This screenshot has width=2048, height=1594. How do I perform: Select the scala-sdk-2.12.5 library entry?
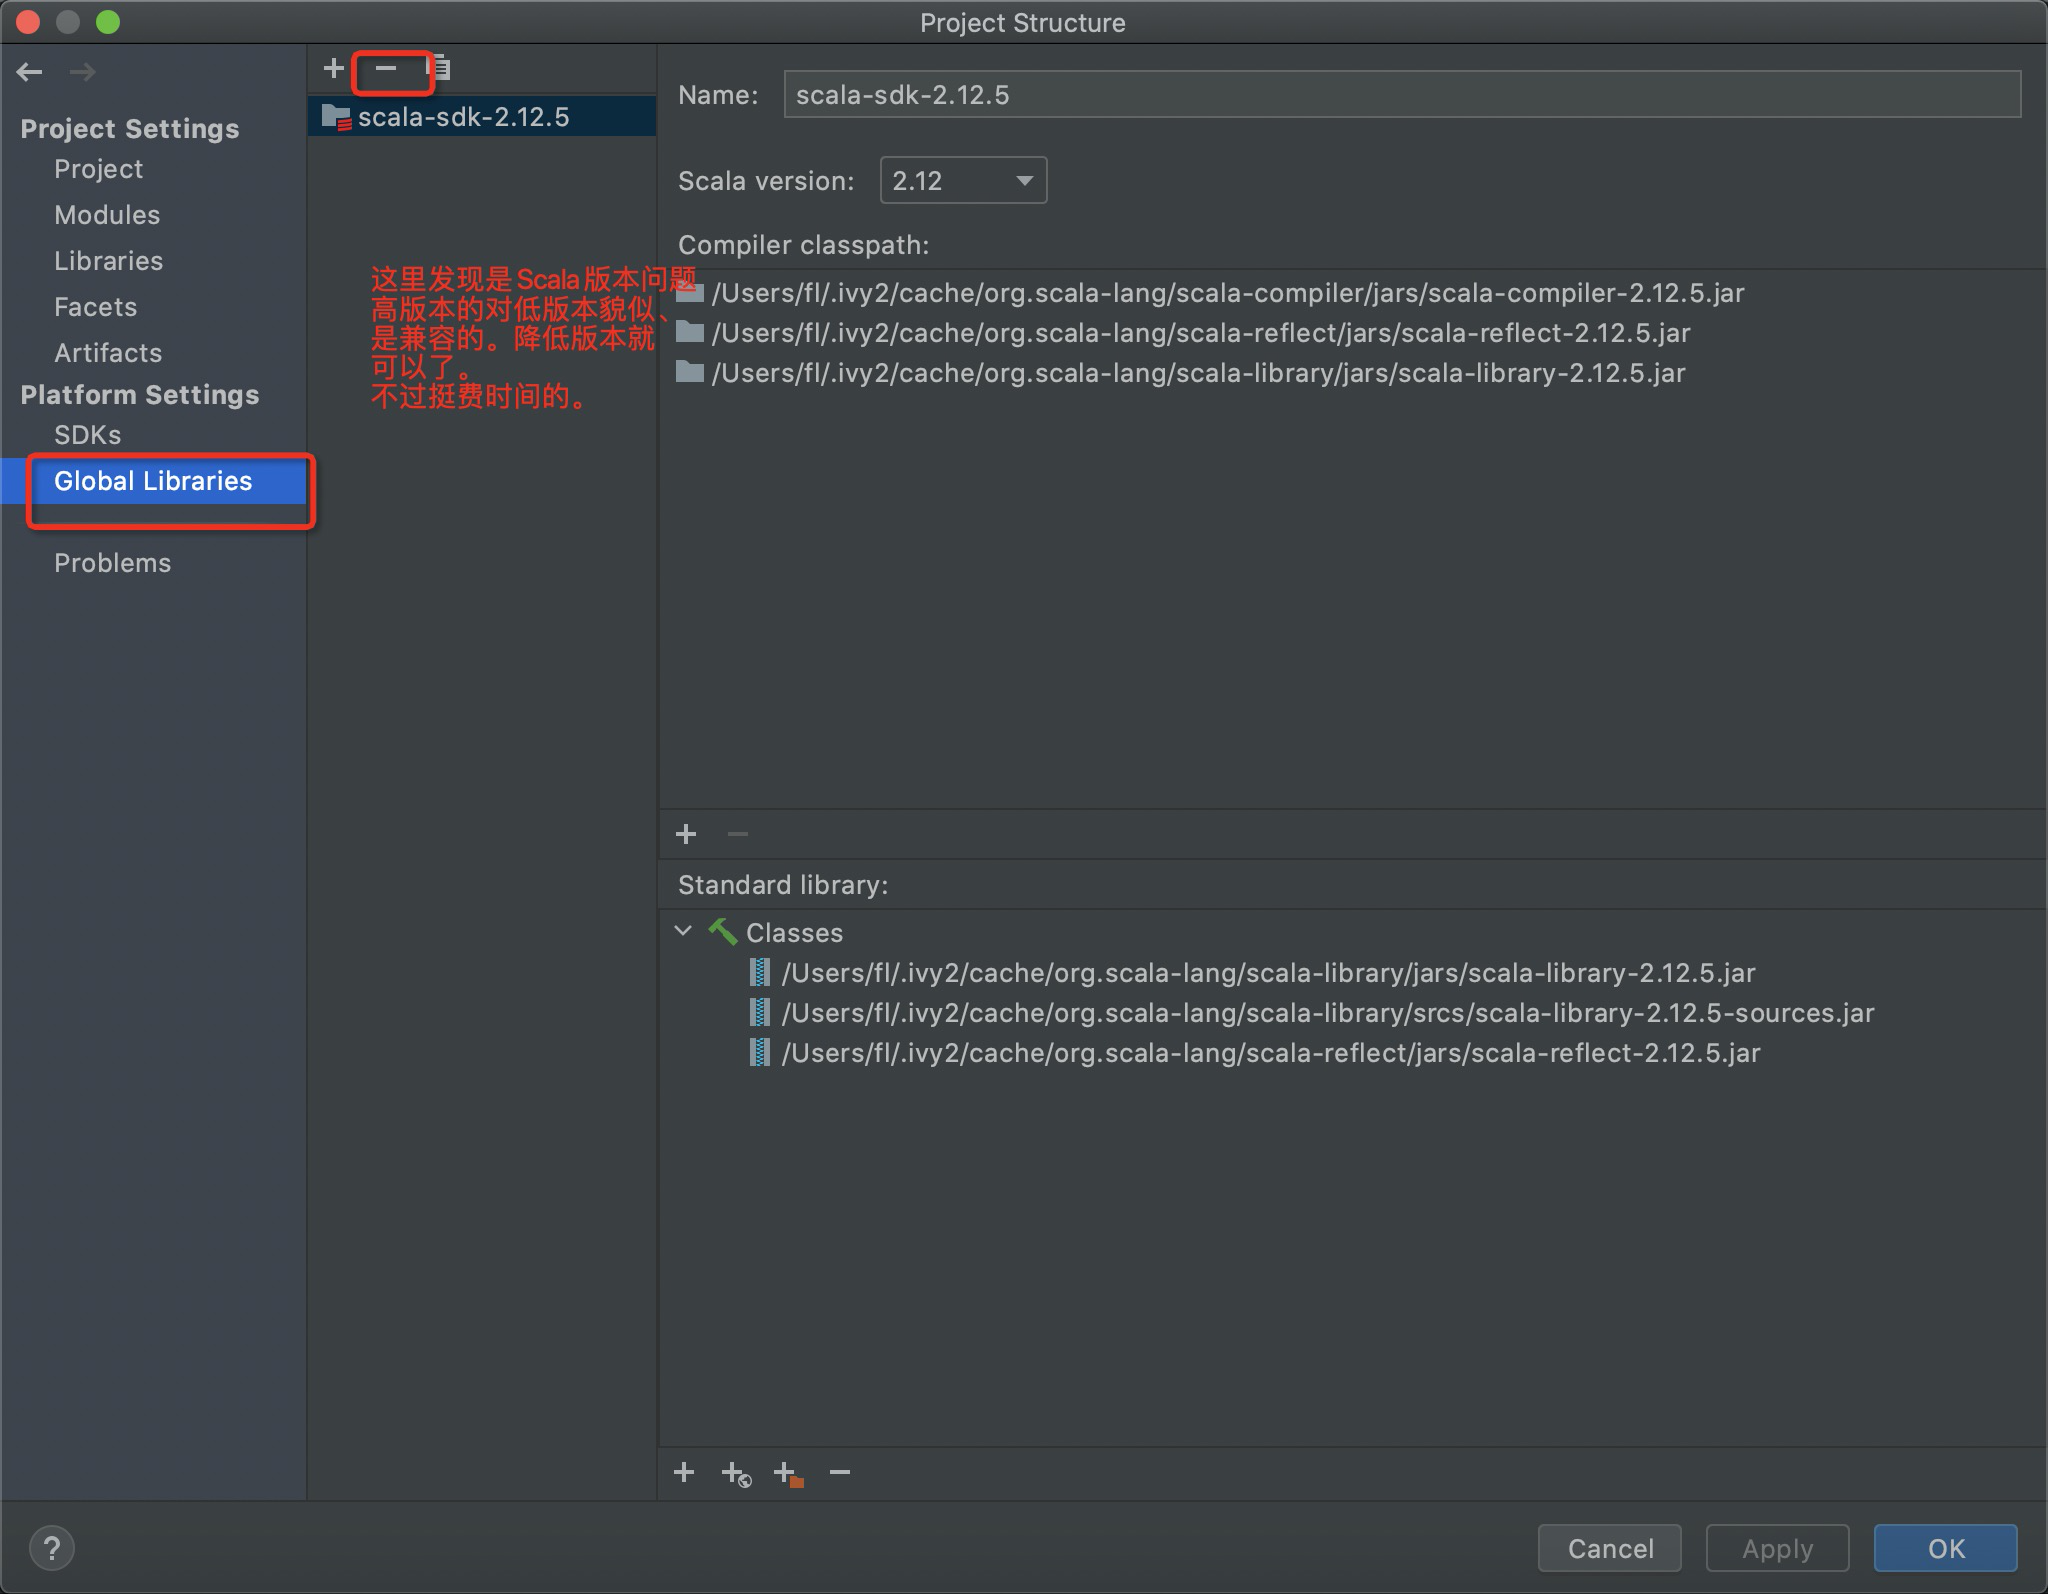click(463, 117)
